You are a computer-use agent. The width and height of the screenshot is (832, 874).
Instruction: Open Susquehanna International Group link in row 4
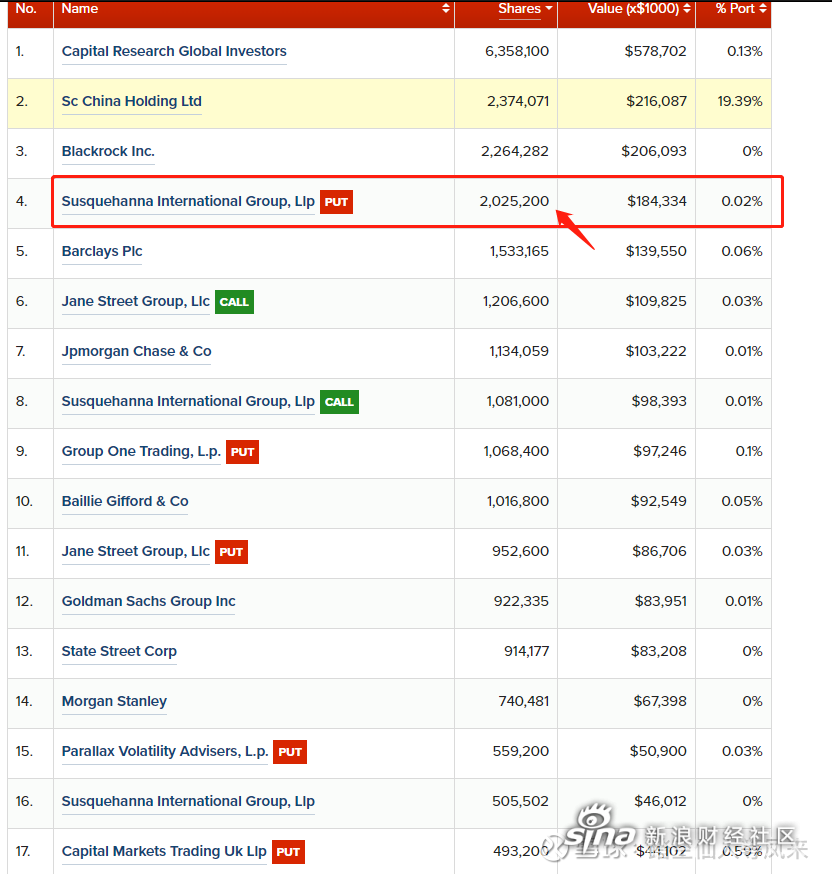coord(188,201)
